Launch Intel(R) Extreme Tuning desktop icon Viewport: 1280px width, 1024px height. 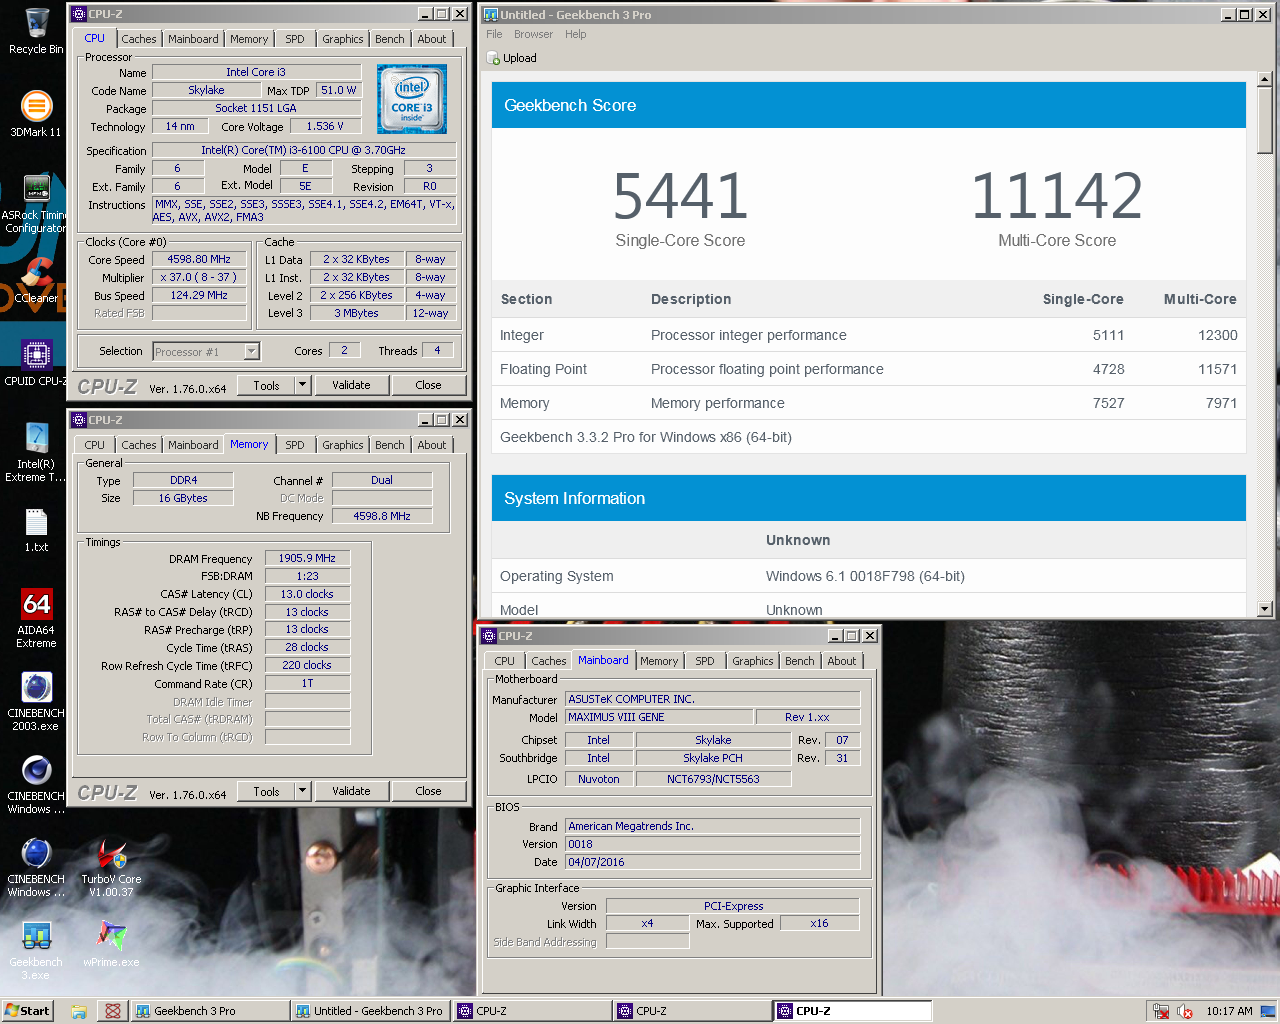point(36,452)
